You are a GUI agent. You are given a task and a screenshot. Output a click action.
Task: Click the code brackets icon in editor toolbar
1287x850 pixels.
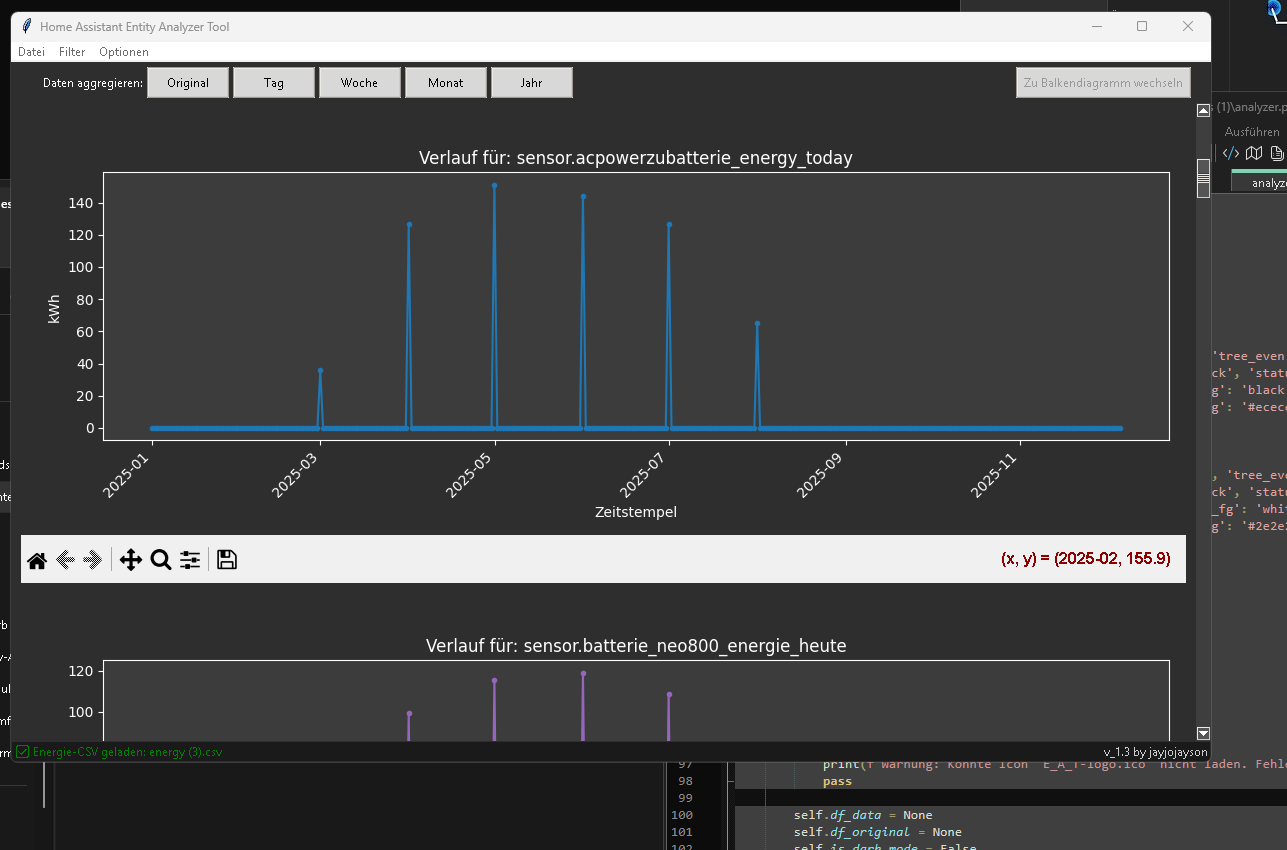[x=1231, y=153]
